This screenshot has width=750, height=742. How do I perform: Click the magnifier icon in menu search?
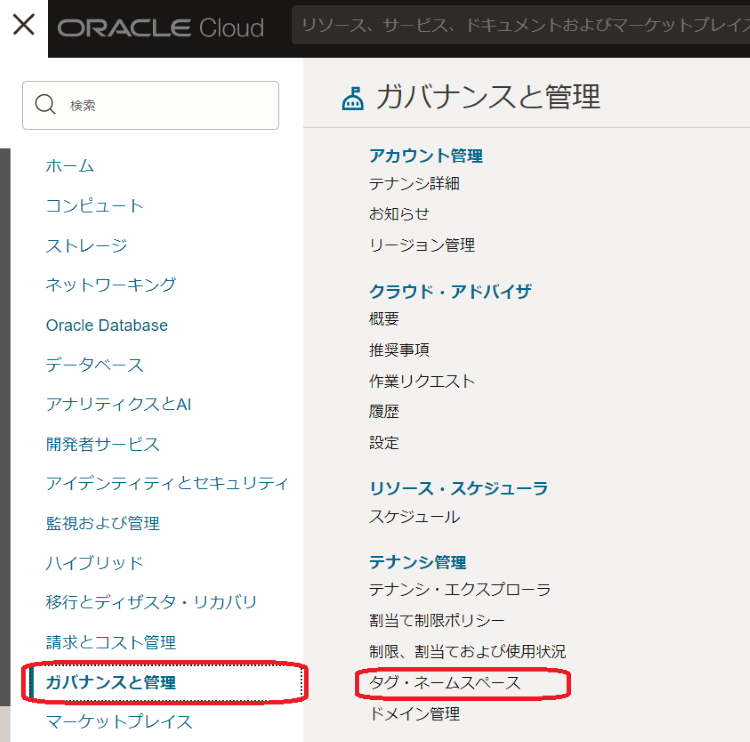point(45,105)
